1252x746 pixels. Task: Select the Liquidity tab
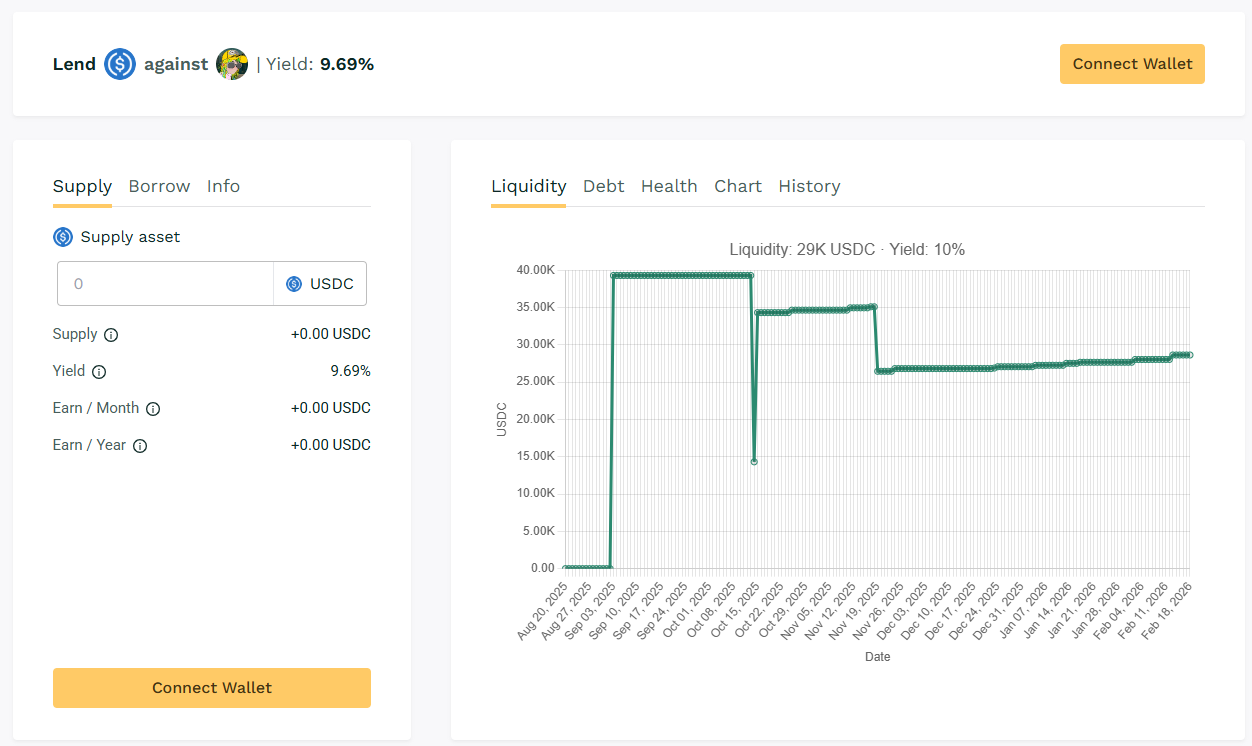pos(528,186)
